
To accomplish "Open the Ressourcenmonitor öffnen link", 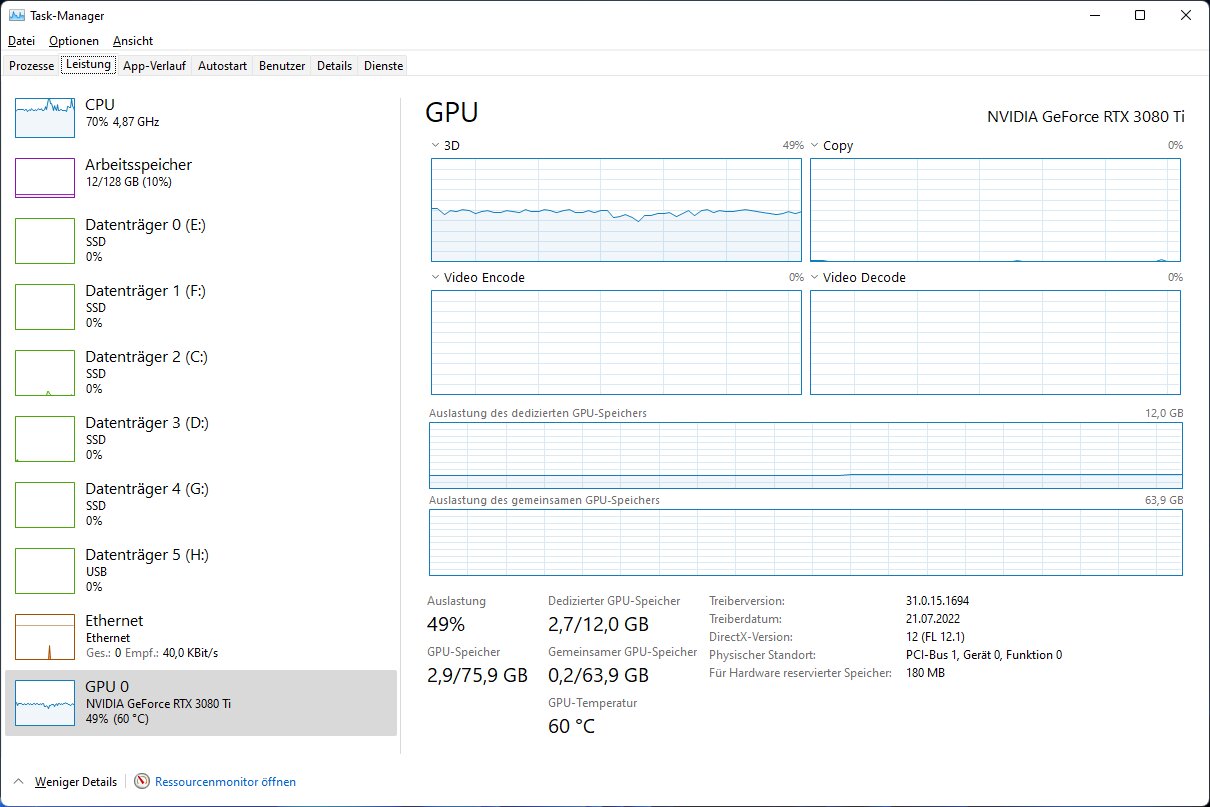I will coord(225,782).
